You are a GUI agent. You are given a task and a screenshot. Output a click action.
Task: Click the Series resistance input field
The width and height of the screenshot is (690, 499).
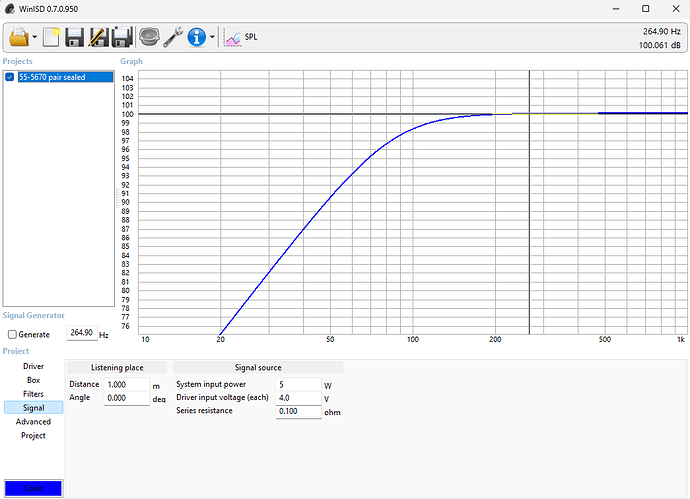tap(297, 411)
